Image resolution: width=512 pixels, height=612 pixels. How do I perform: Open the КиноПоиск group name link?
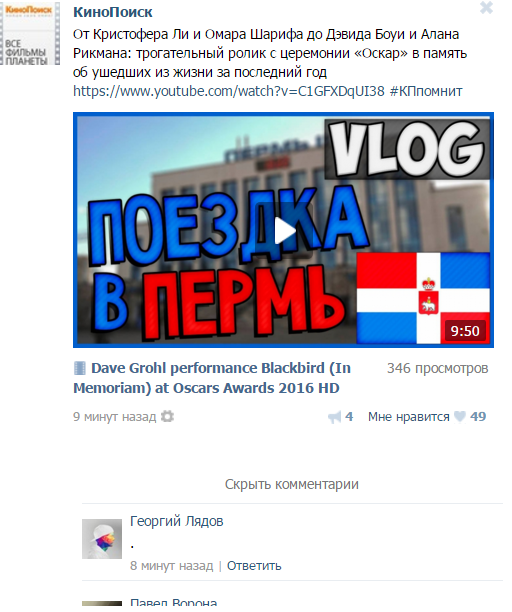tap(113, 12)
